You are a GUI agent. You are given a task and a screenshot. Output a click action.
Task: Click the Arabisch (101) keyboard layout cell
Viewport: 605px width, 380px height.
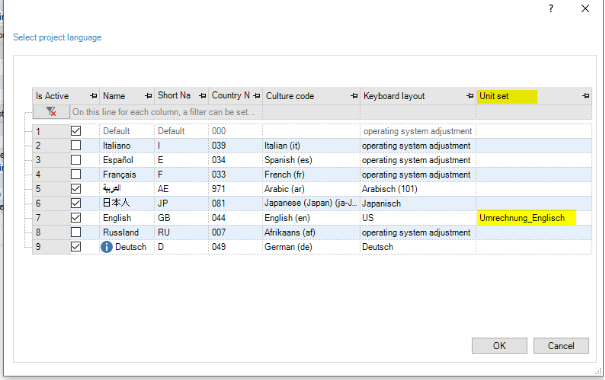click(418, 189)
